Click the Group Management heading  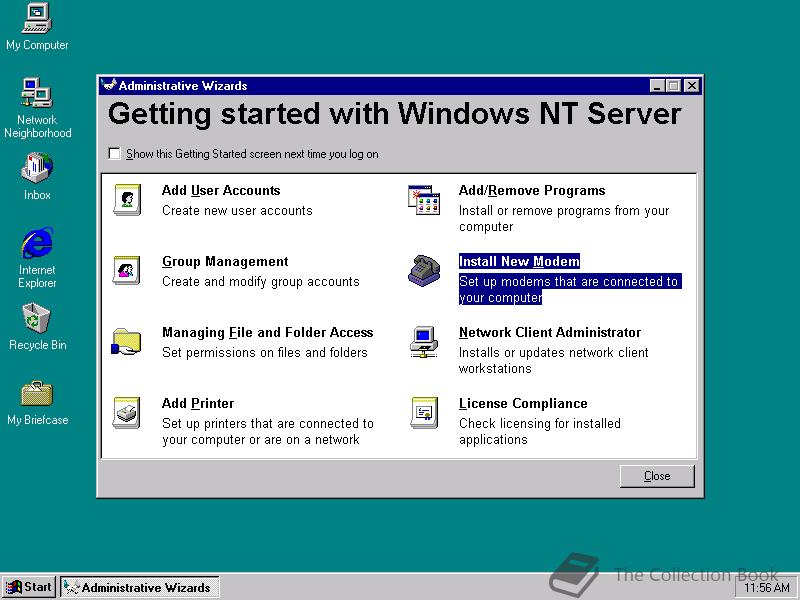[x=225, y=261]
